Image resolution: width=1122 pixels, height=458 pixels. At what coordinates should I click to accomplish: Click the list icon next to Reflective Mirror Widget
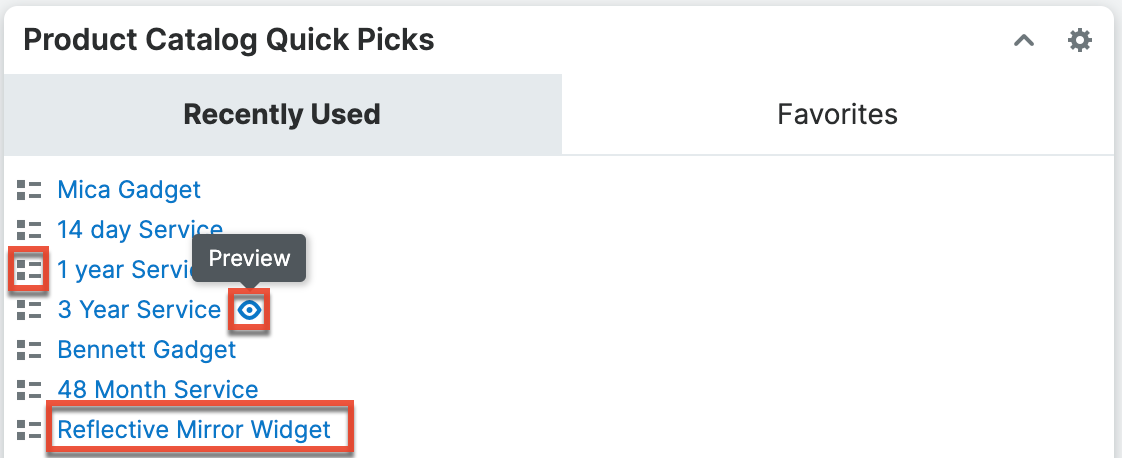[x=29, y=430]
